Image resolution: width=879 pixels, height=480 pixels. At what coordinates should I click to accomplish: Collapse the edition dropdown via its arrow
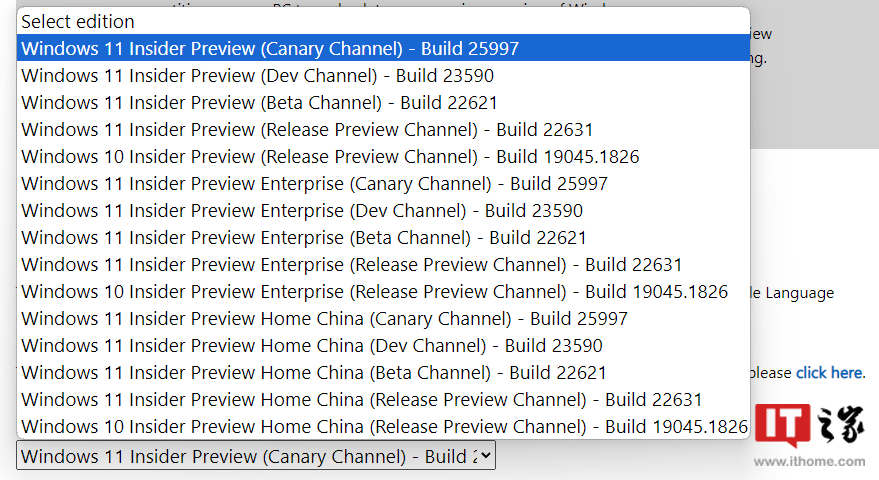click(x=484, y=456)
